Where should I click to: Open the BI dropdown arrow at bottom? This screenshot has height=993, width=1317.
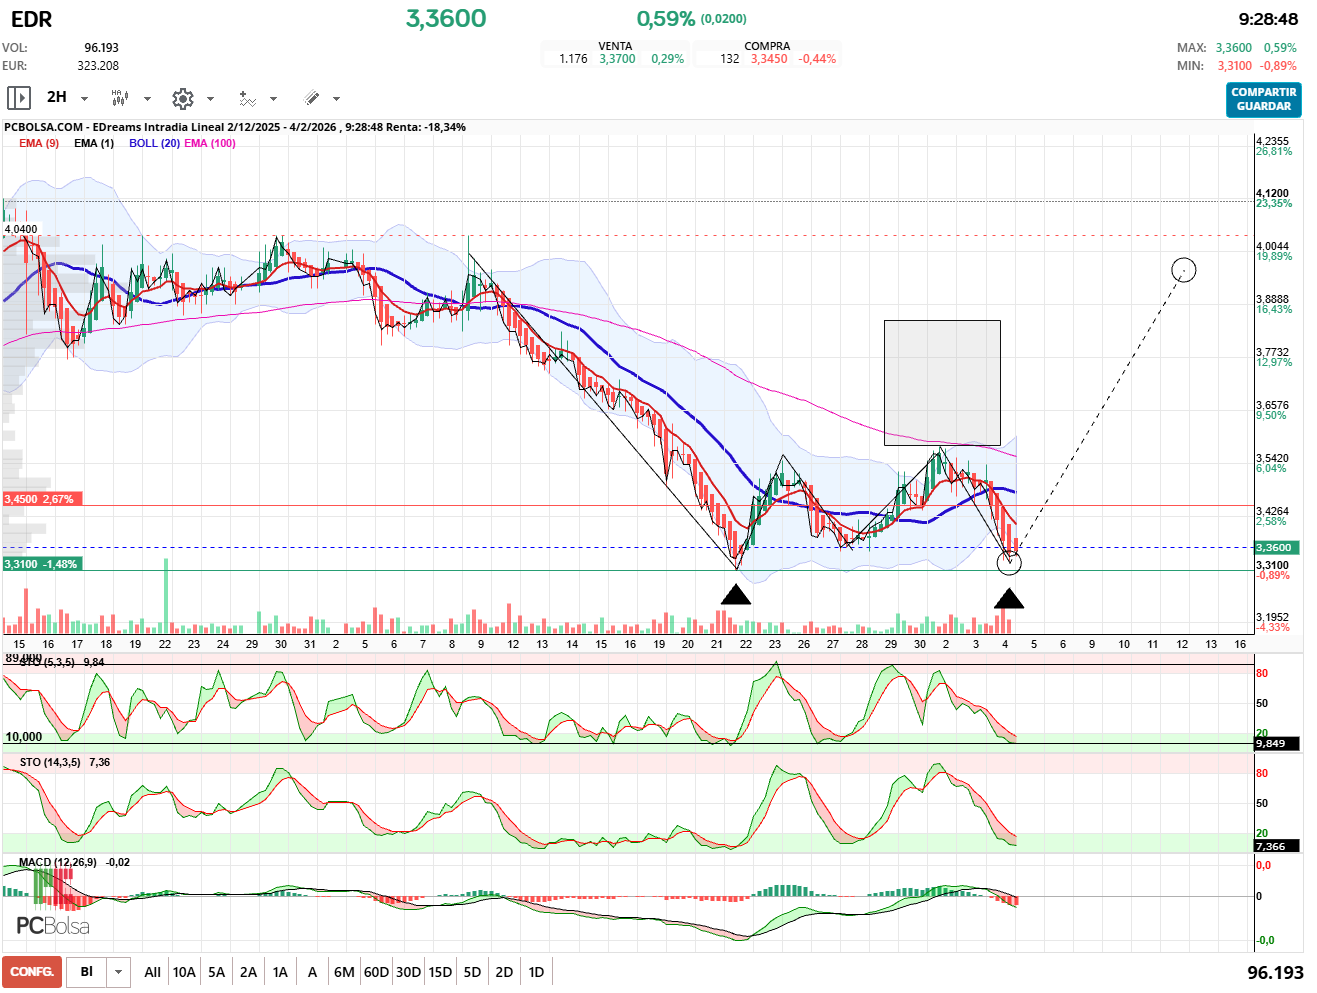[x=119, y=972]
